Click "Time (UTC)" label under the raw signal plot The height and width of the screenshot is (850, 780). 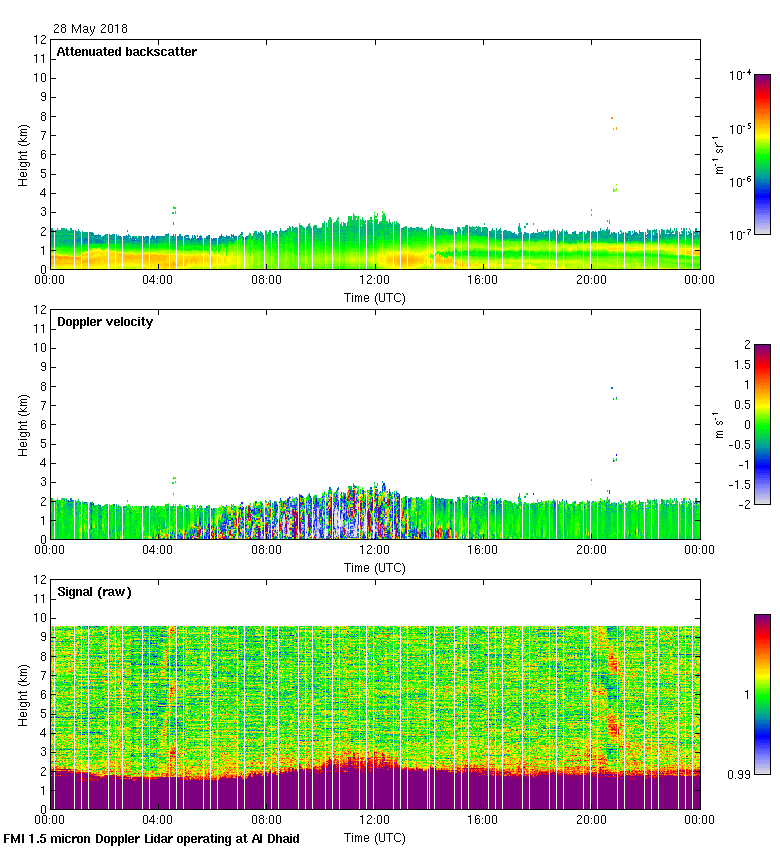[374, 837]
